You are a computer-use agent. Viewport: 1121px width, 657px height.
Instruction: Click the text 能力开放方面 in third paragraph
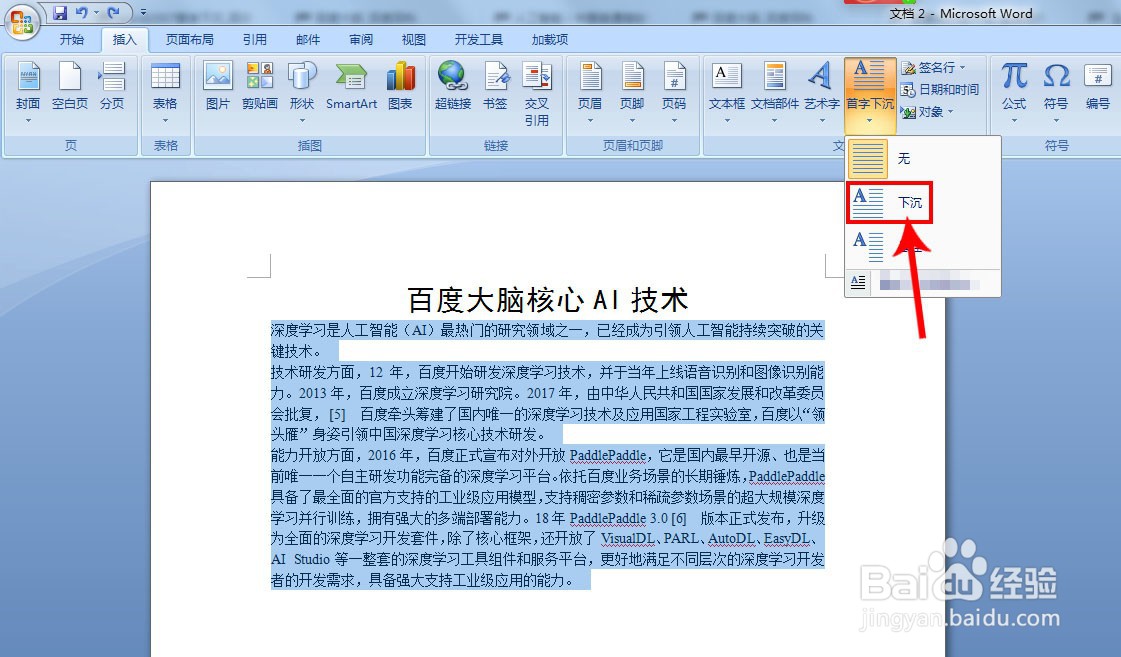tap(312, 455)
